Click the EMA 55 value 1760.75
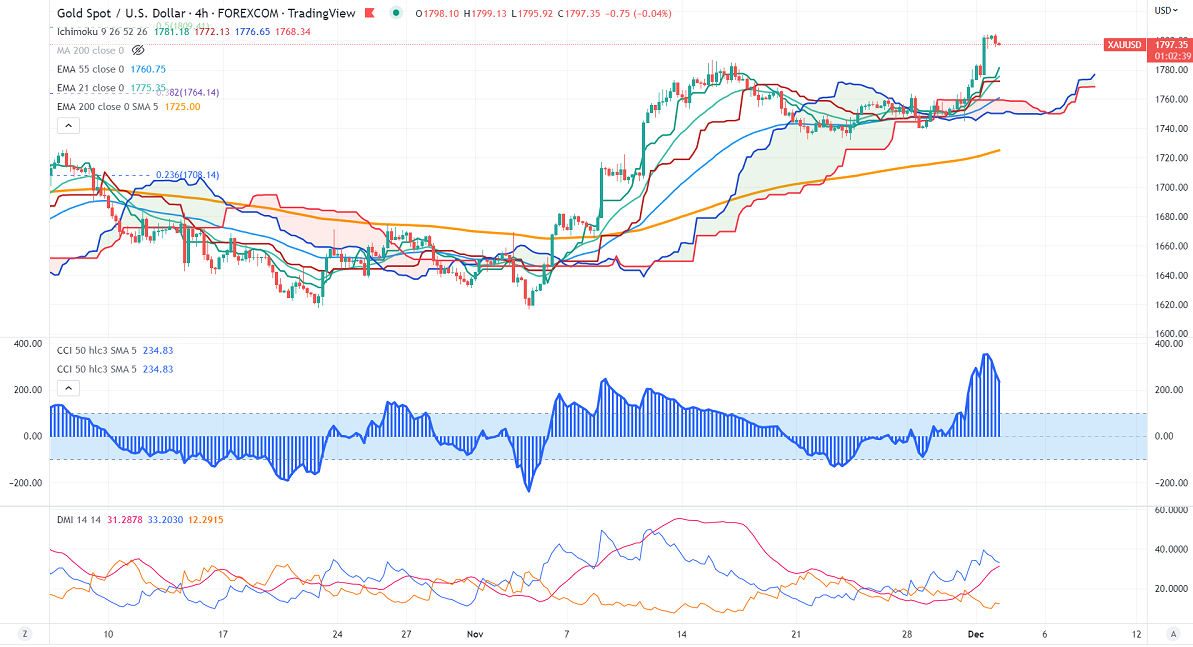This screenshot has height=647, width=1193. [148, 69]
